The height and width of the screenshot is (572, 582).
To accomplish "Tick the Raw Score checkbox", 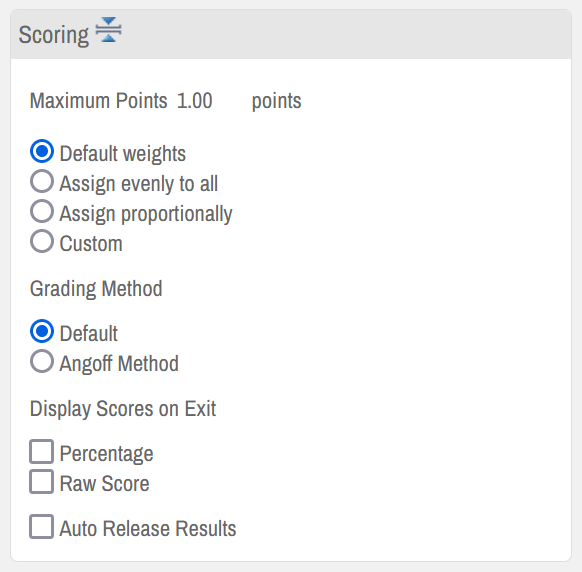I will (x=42, y=481).
